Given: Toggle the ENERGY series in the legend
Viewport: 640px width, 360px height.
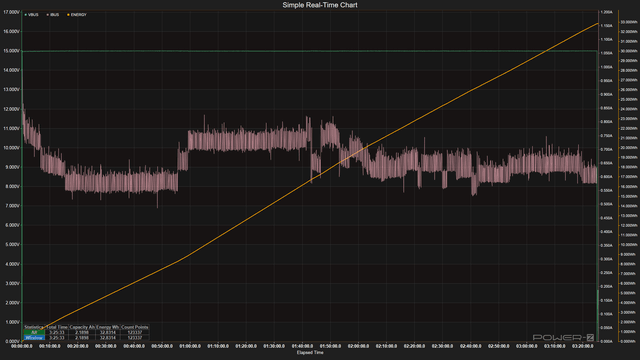Looking at the screenshot, I should (77, 15).
